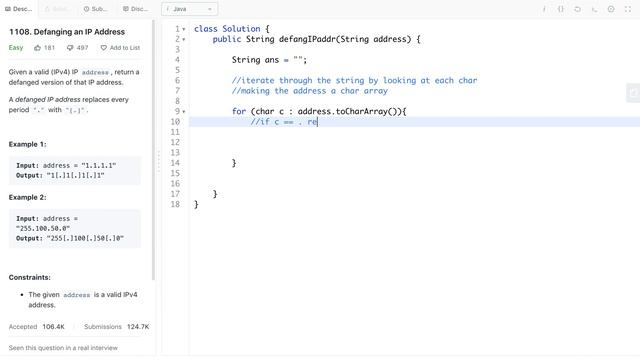The image size is (640, 360).
Task: Click the comment //iterate through the string
Action: tap(354, 80)
